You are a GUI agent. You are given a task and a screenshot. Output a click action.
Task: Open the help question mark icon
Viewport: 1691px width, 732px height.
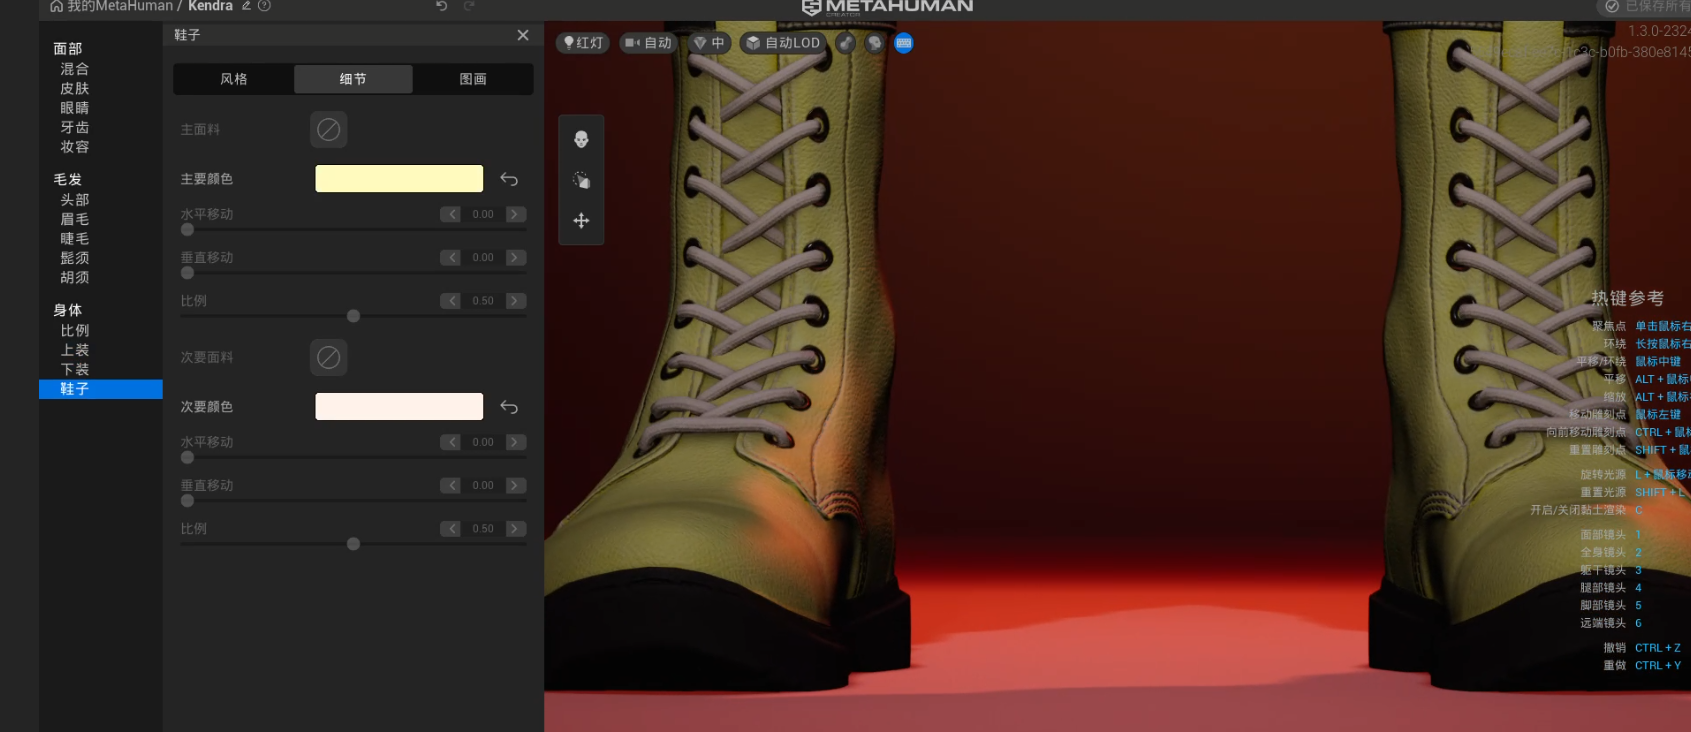click(264, 6)
